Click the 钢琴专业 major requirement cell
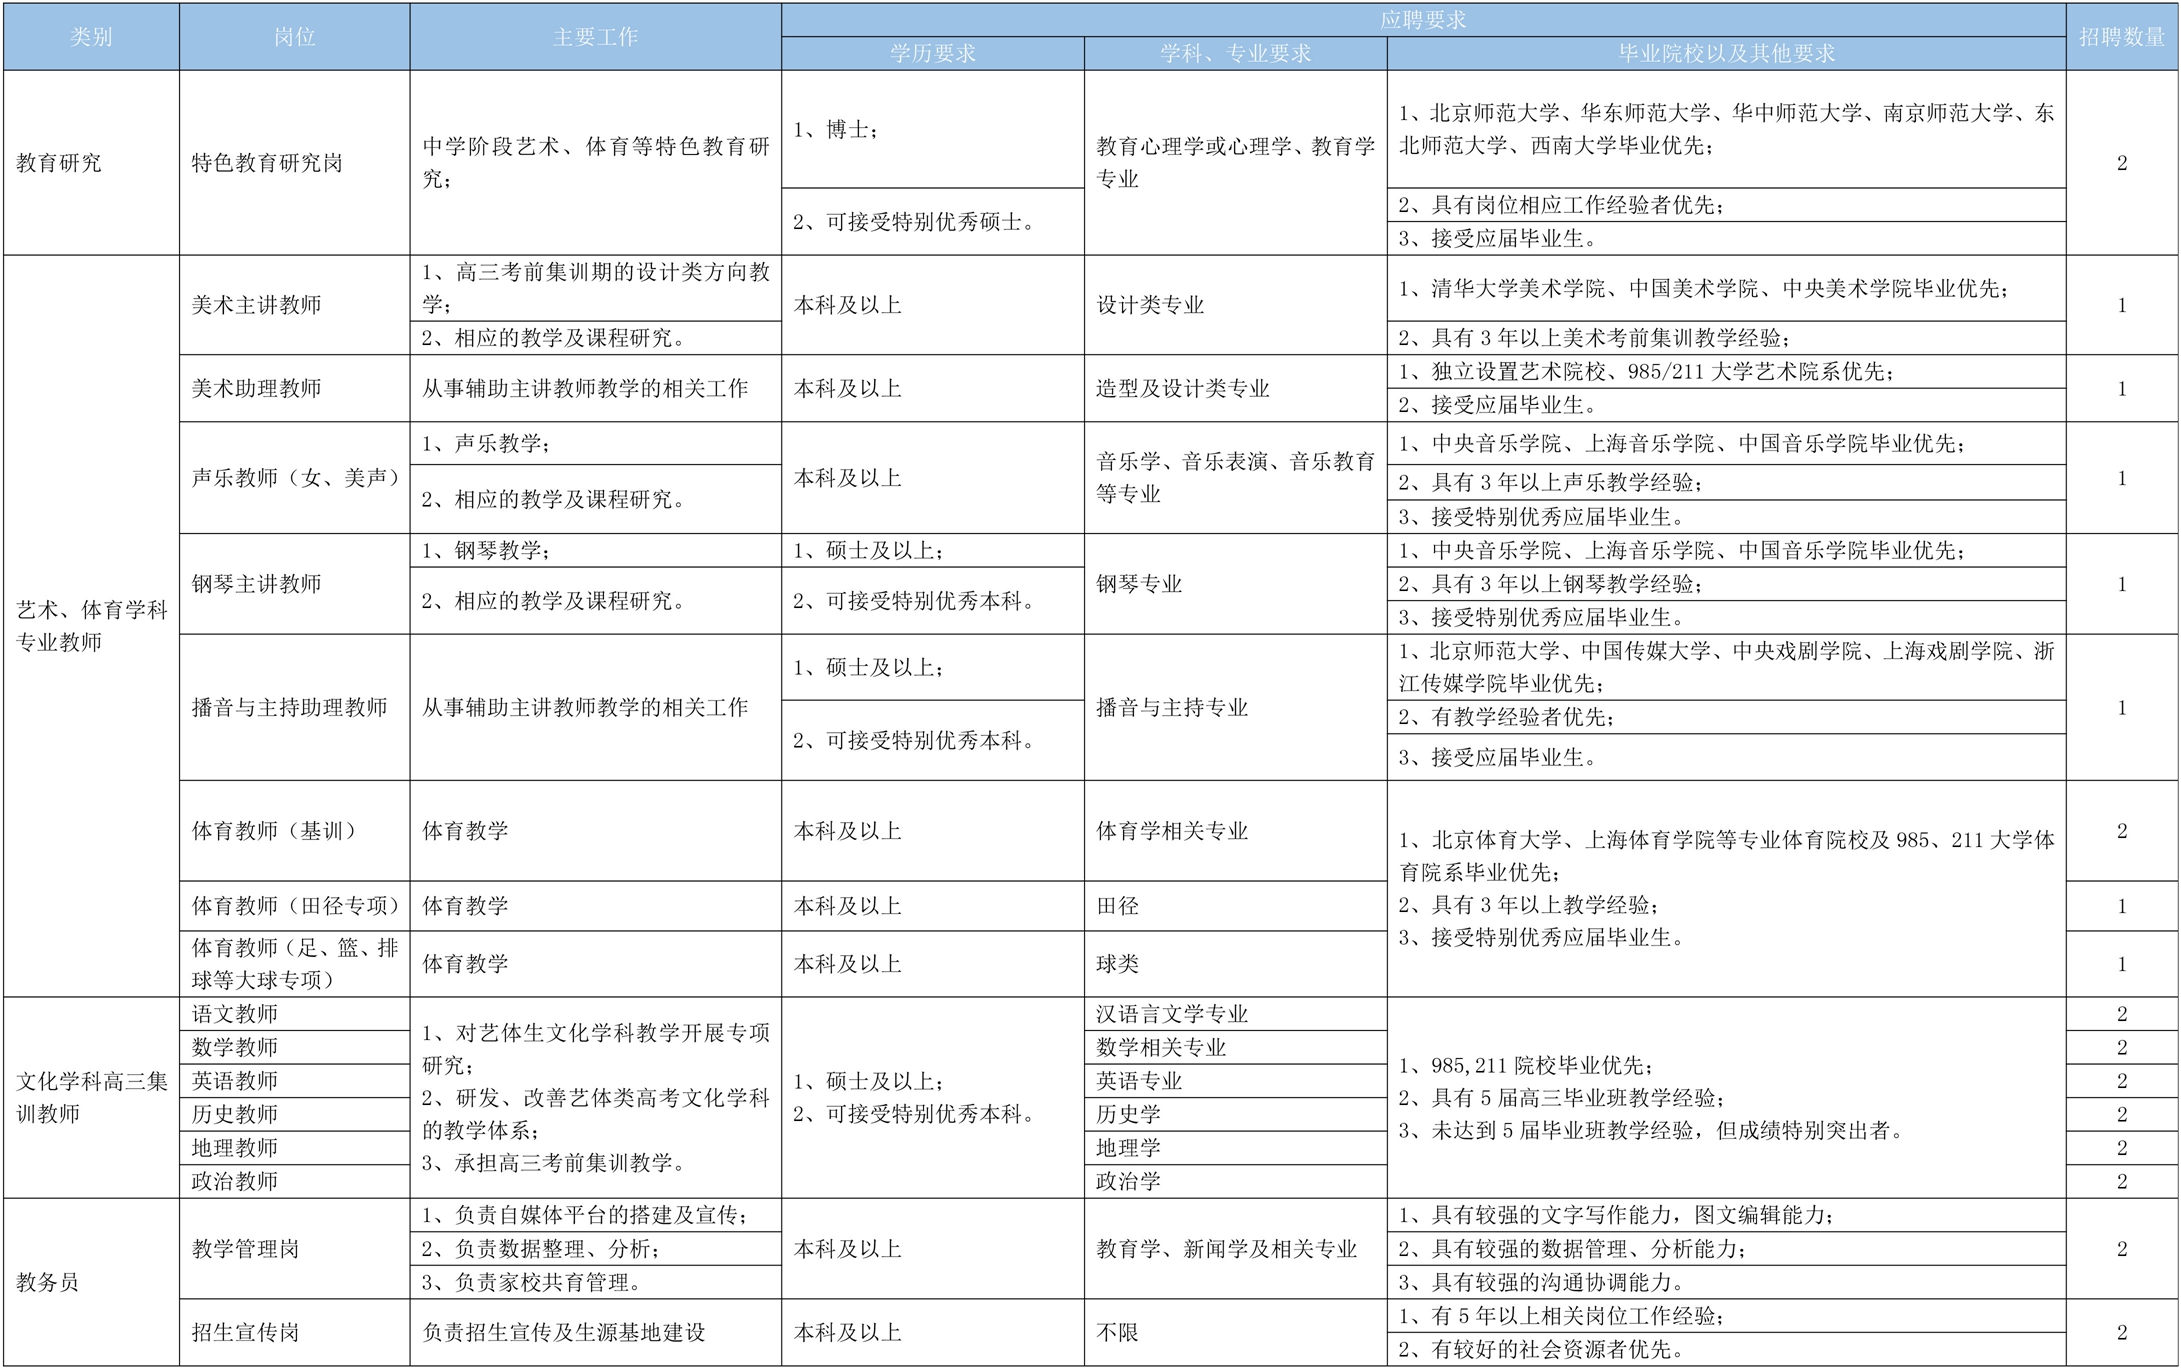 [x=1139, y=584]
